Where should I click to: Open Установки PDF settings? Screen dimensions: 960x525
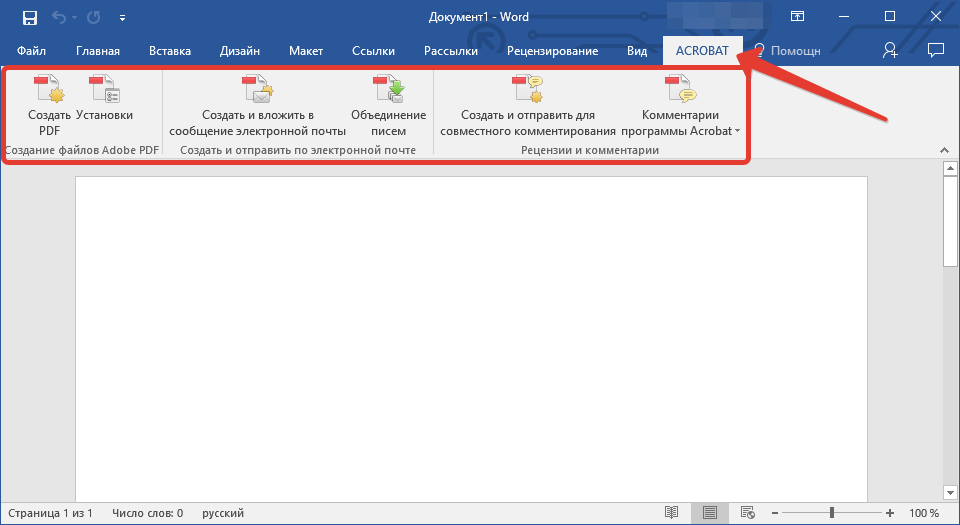(x=105, y=97)
